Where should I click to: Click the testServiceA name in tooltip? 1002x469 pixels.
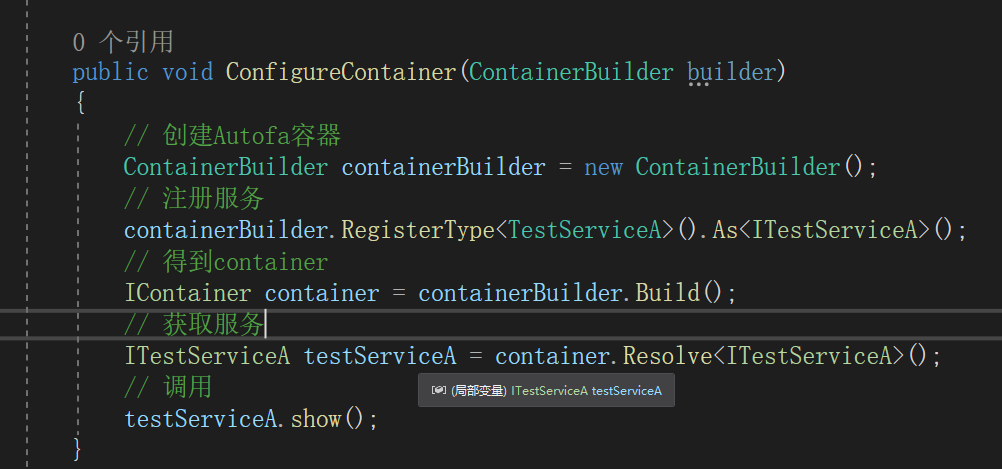pos(627,390)
